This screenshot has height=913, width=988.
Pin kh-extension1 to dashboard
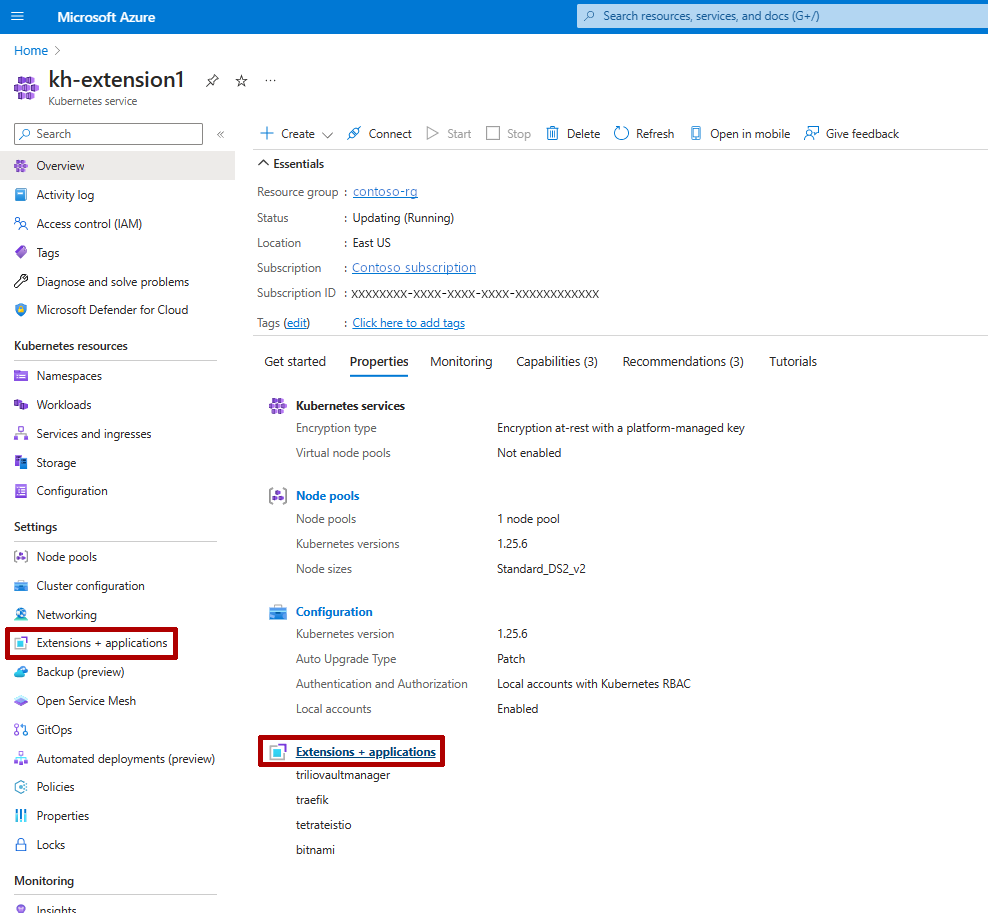click(211, 80)
